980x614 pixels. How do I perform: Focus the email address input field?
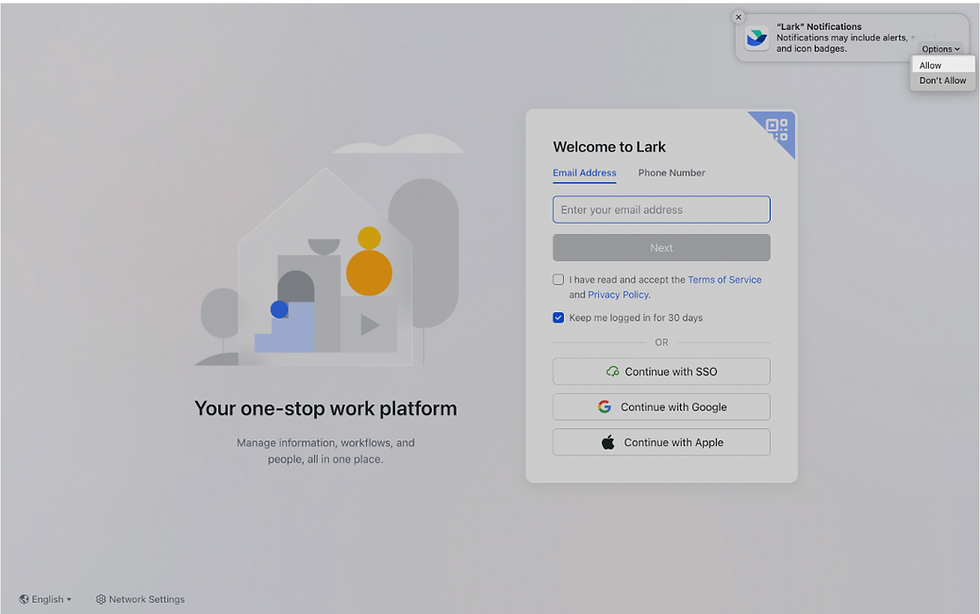(x=661, y=209)
